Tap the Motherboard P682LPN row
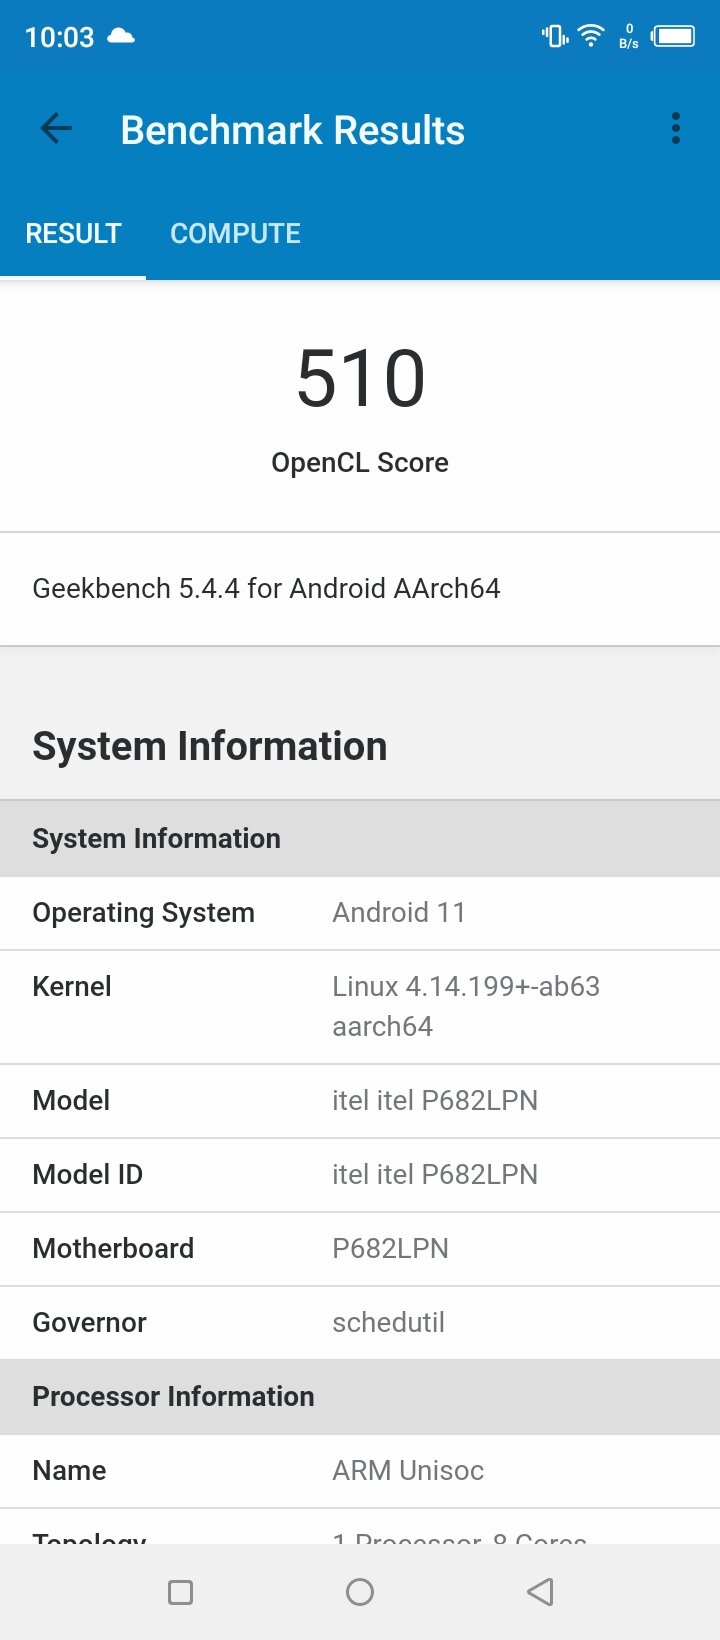Viewport: 720px width, 1640px height. click(x=360, y=1249)
